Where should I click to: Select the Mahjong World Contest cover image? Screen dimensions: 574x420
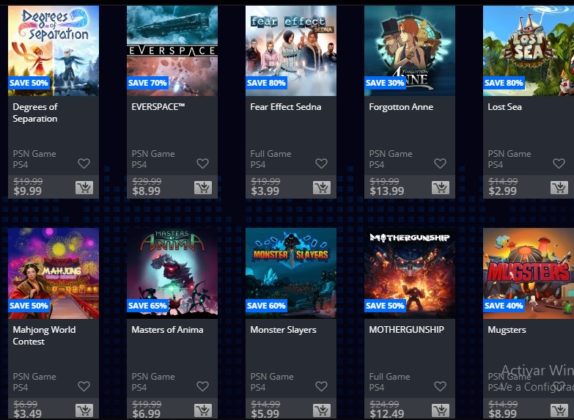[53, 273]
